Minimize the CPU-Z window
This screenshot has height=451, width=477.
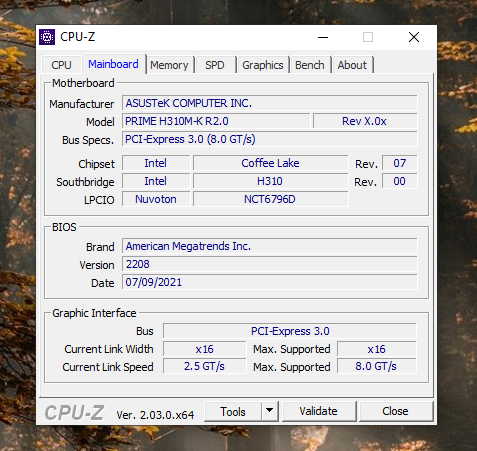click(x=323, y=37)
